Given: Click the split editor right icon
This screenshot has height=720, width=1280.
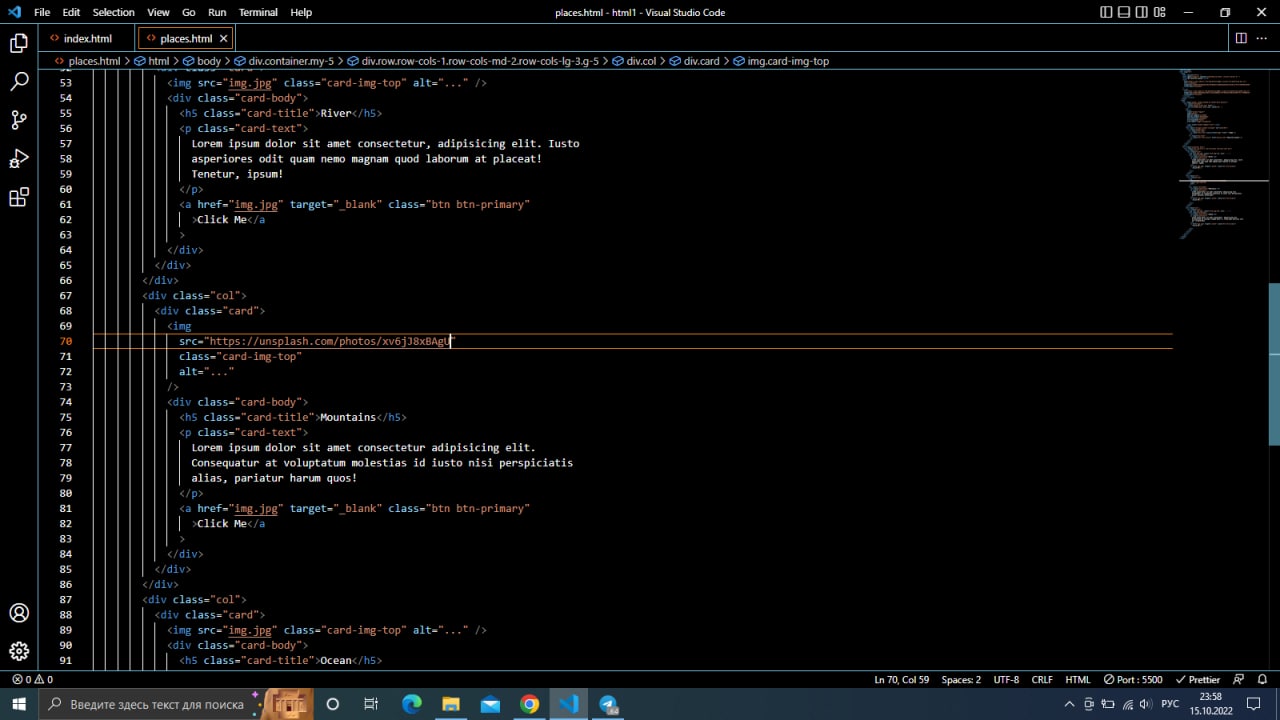Looking at the screenshot, I should point(1241,38).
